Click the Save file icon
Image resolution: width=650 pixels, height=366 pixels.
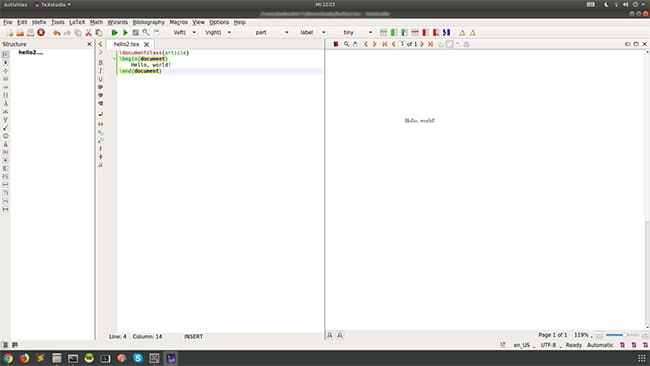pos(30,33)
